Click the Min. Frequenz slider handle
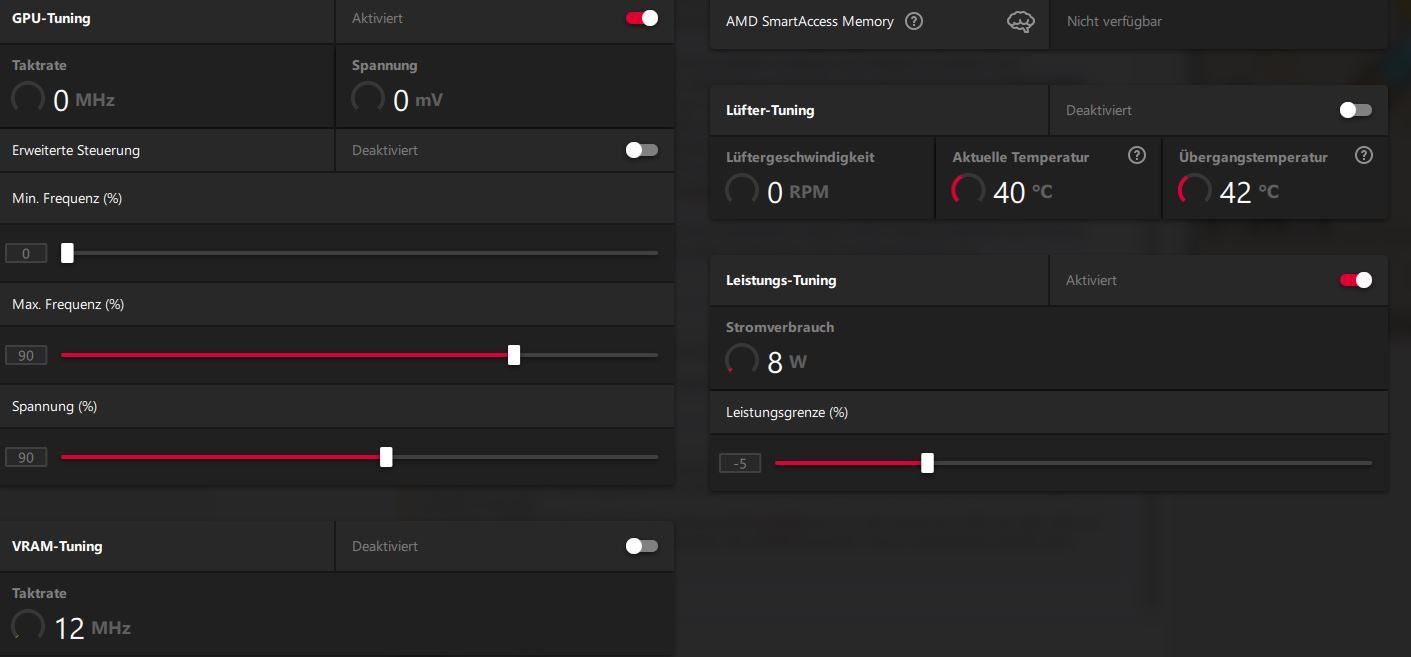The width and height of the screenshot is (1411, 657). pyautogui.click(x=67, y=253)
